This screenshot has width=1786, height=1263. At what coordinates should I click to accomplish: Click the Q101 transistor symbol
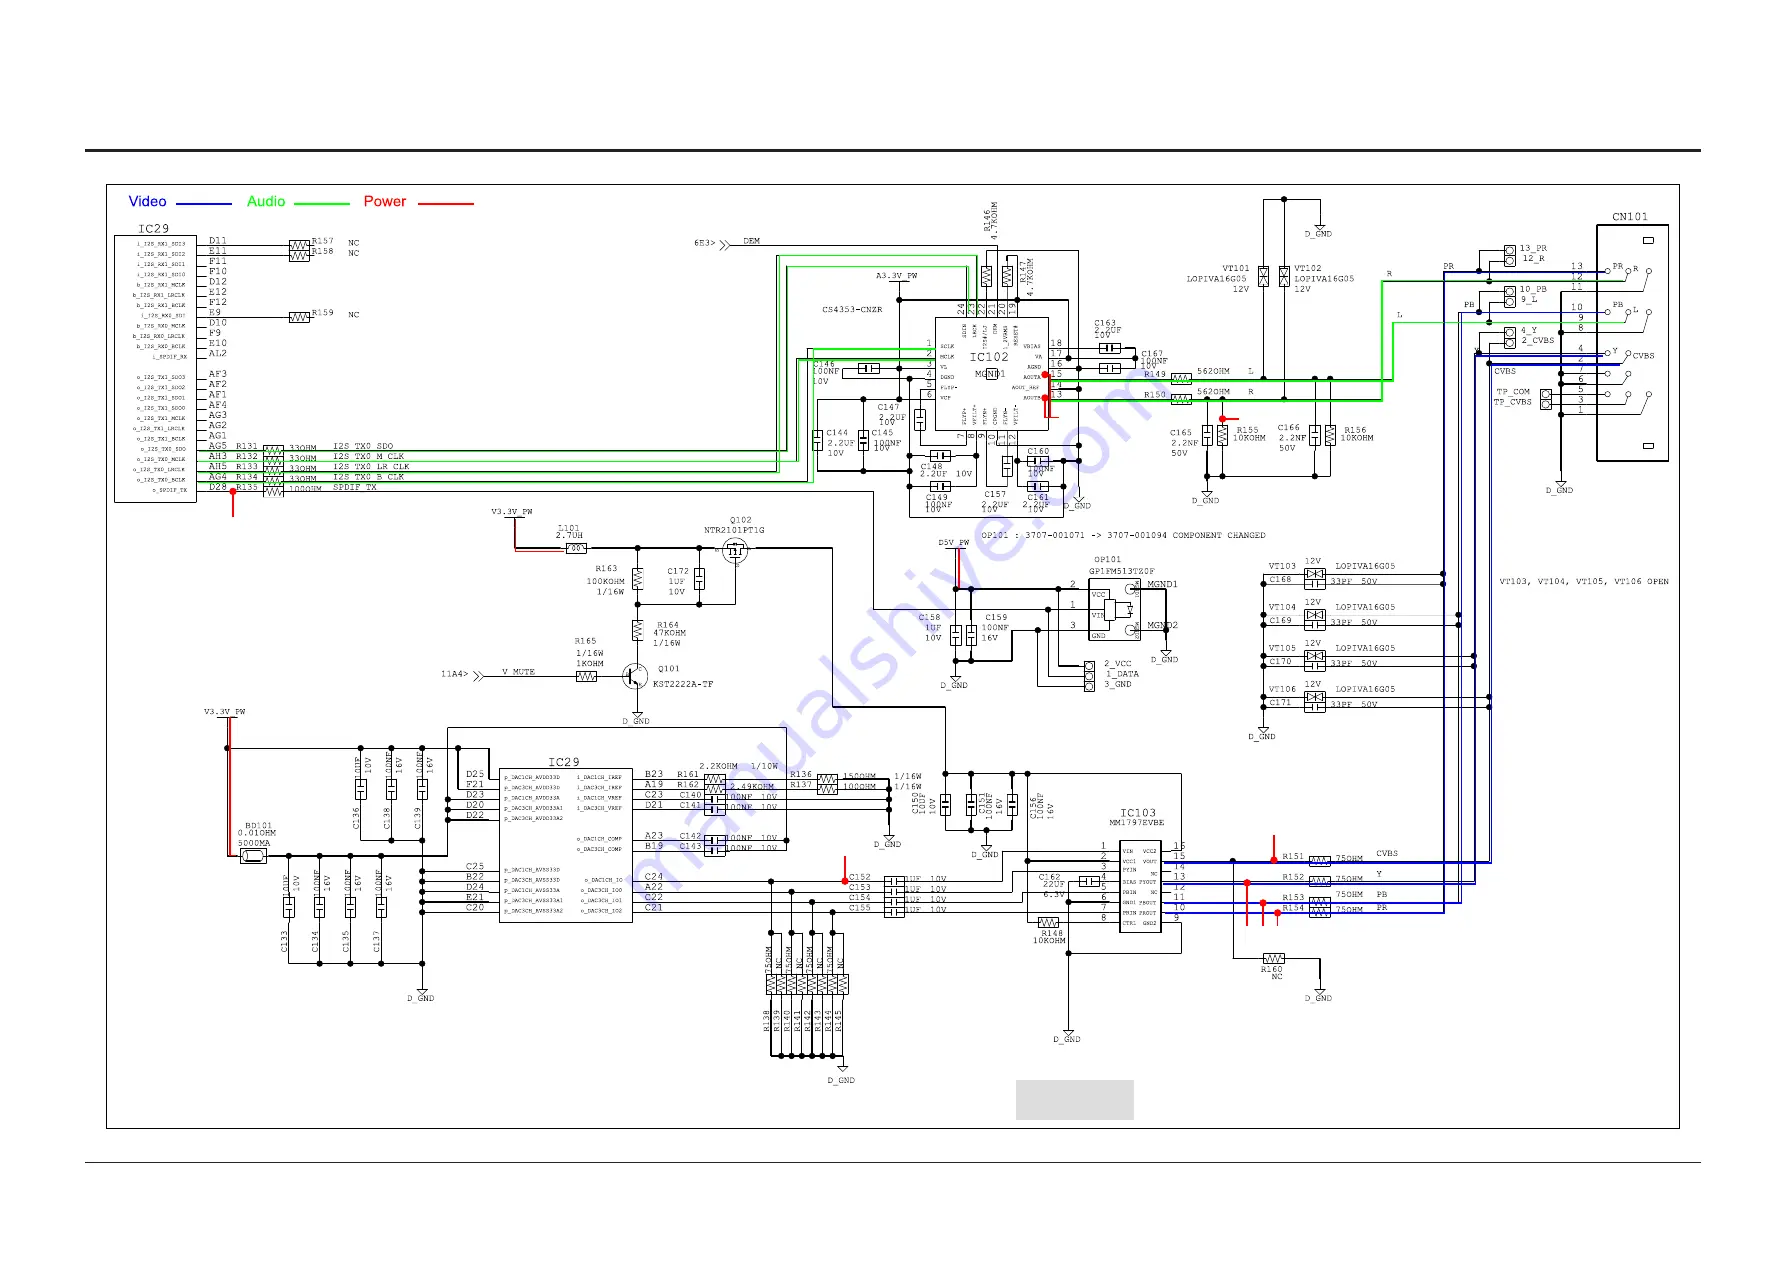[635, 677]
